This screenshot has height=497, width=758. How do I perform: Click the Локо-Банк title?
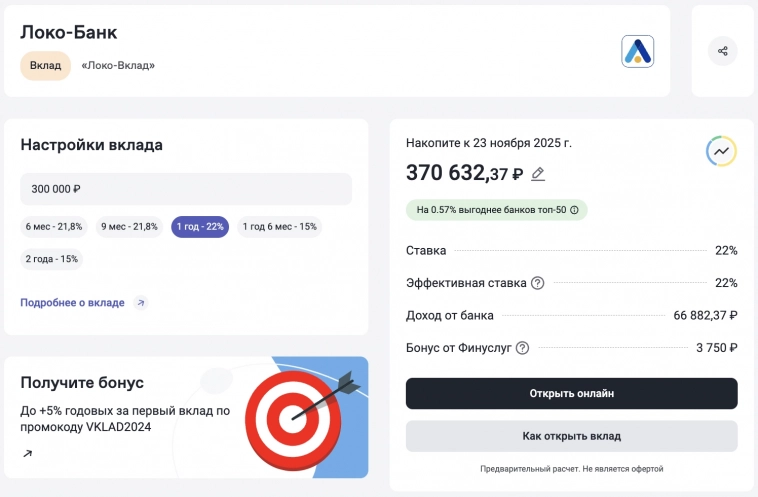click(x=69, y=32)
